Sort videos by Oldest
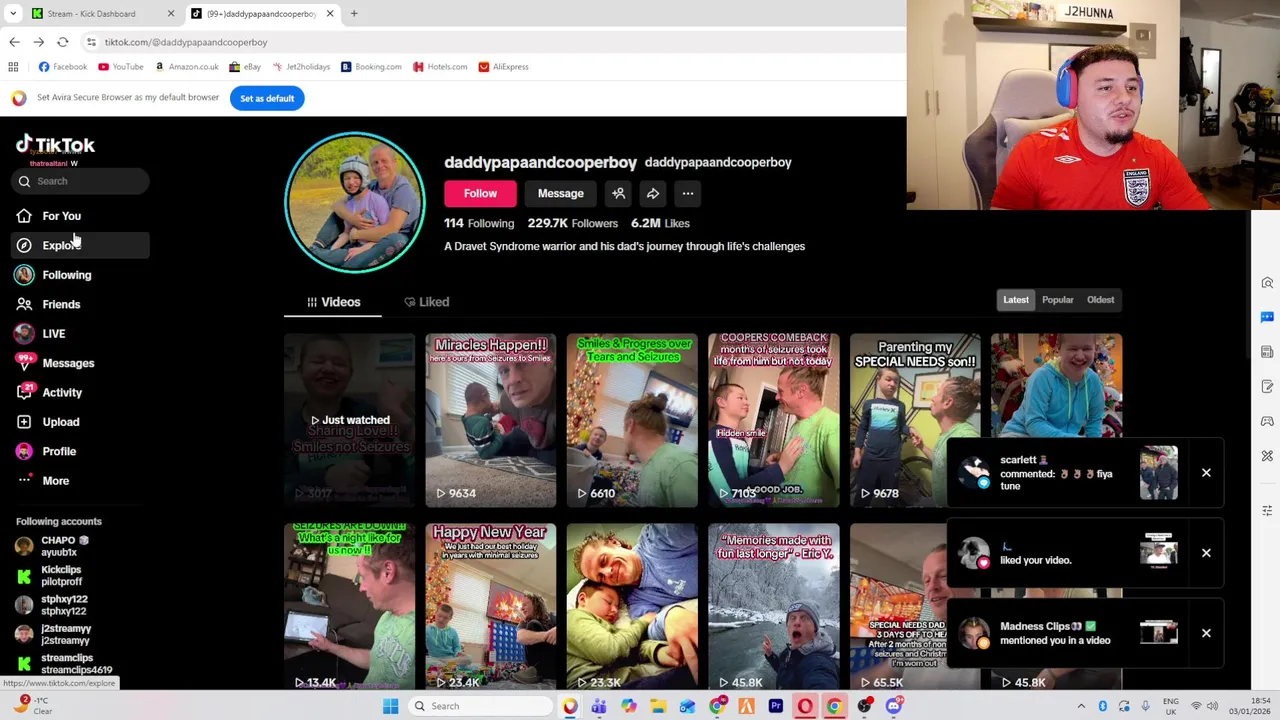The height and width of the screenshot is (720, 1280). [x=1100, y=300]
